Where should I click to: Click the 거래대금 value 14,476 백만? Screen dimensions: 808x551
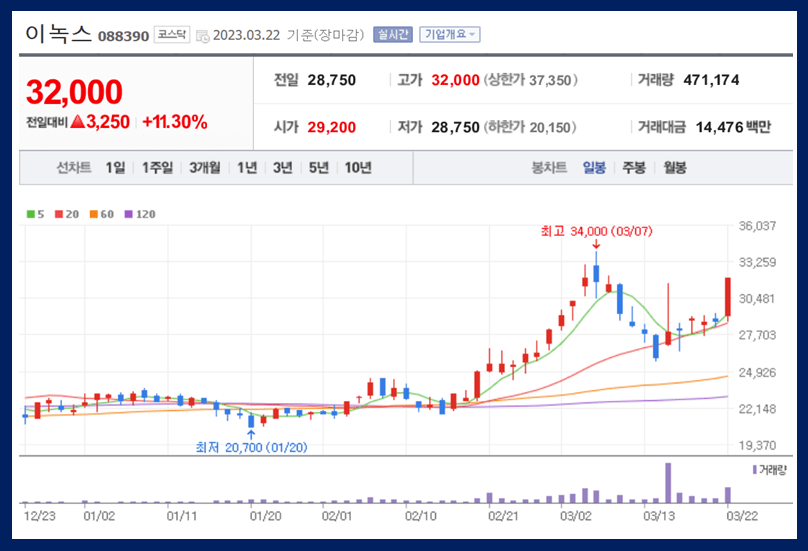[733, 127]
